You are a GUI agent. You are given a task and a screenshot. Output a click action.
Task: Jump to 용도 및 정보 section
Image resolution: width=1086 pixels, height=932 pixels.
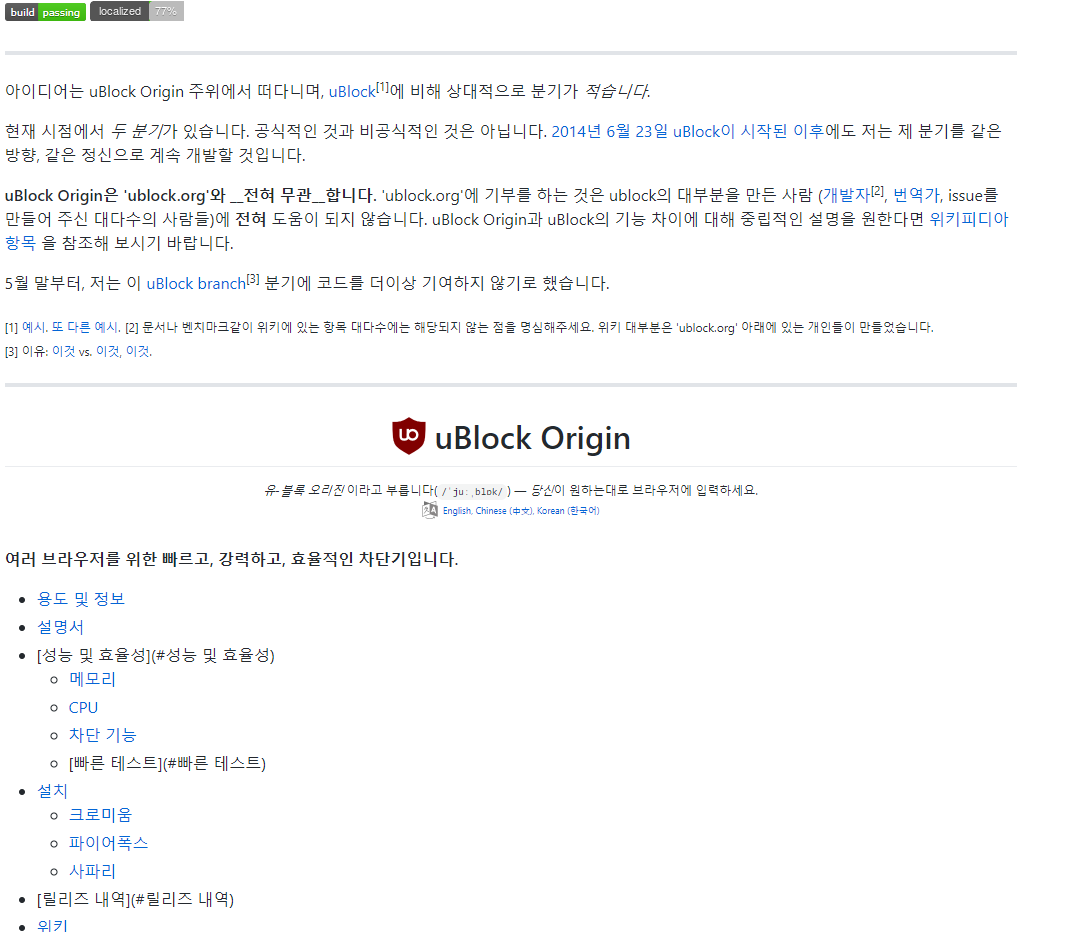(81, 598)
